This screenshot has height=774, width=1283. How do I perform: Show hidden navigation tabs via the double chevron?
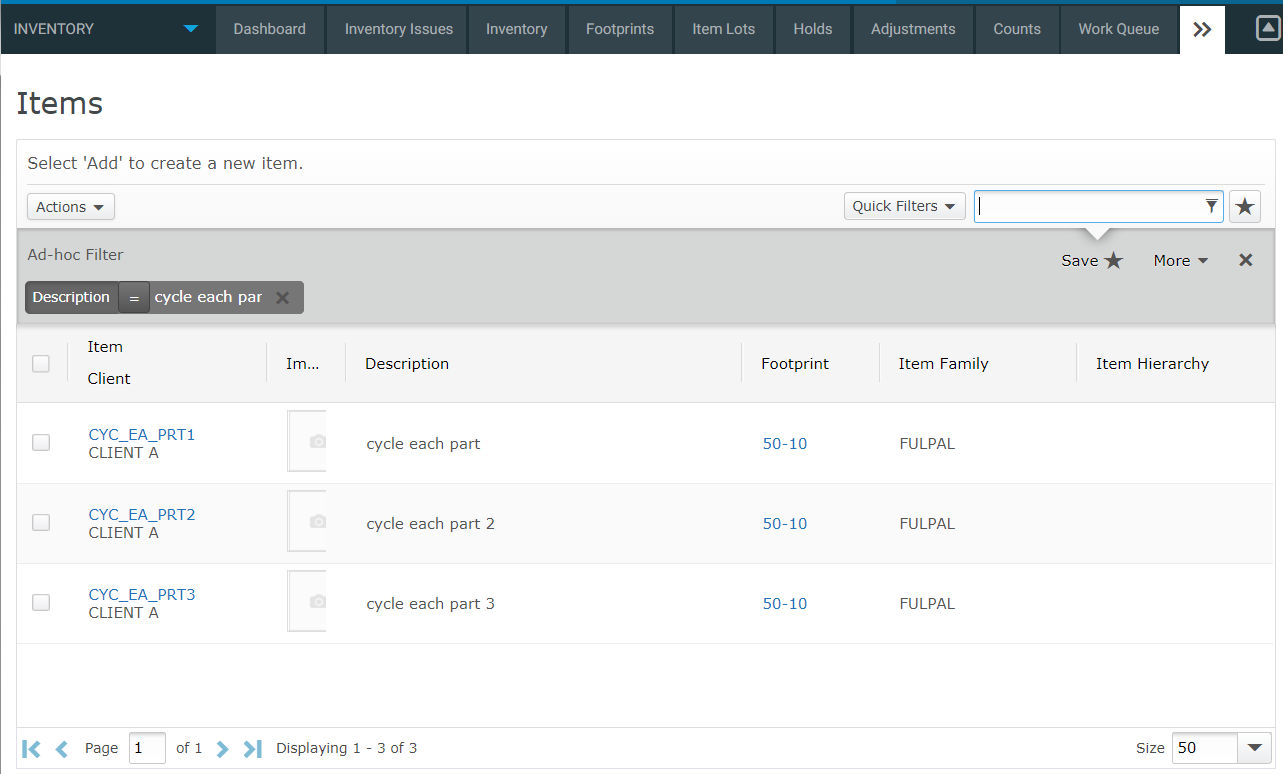pyautogui.click(x=1201, y=29)
